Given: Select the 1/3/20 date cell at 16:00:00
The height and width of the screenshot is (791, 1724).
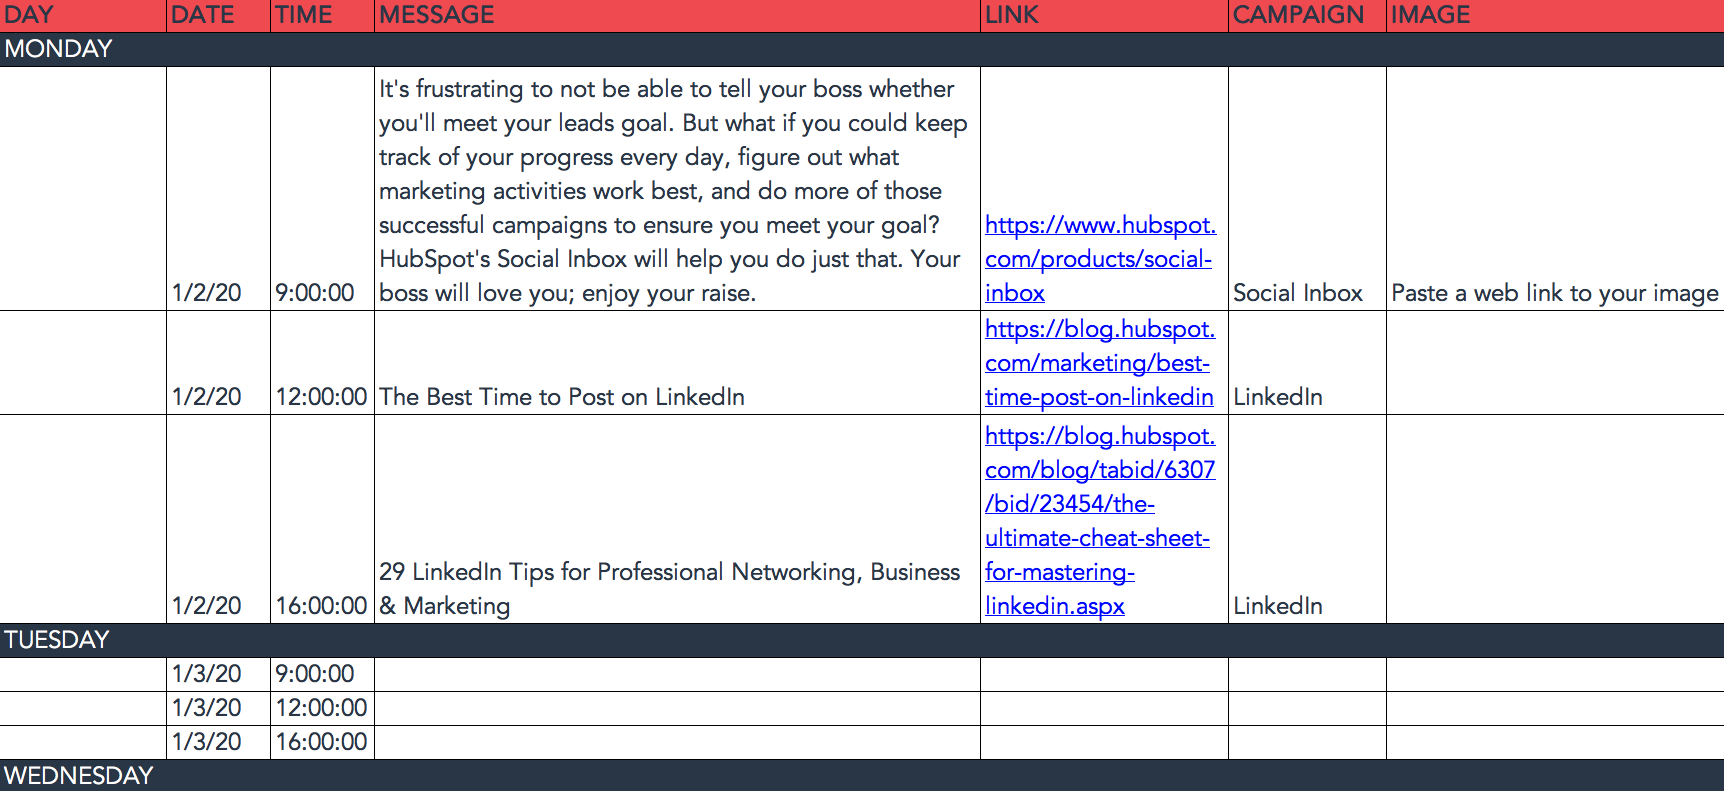Looking at the screenshot, I should [x=218, y=742].
